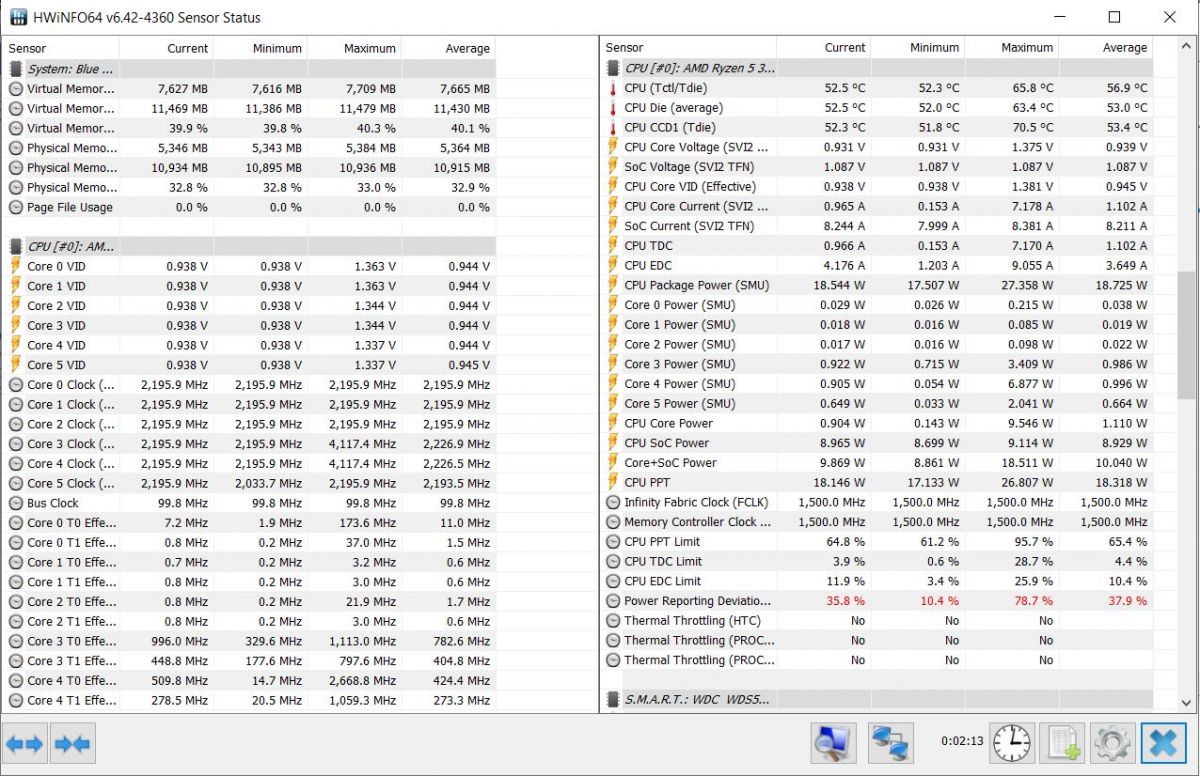Click the lightning icon for Core 5 VID
Screen dimensions: 1200x776
[x=15, y=365]
